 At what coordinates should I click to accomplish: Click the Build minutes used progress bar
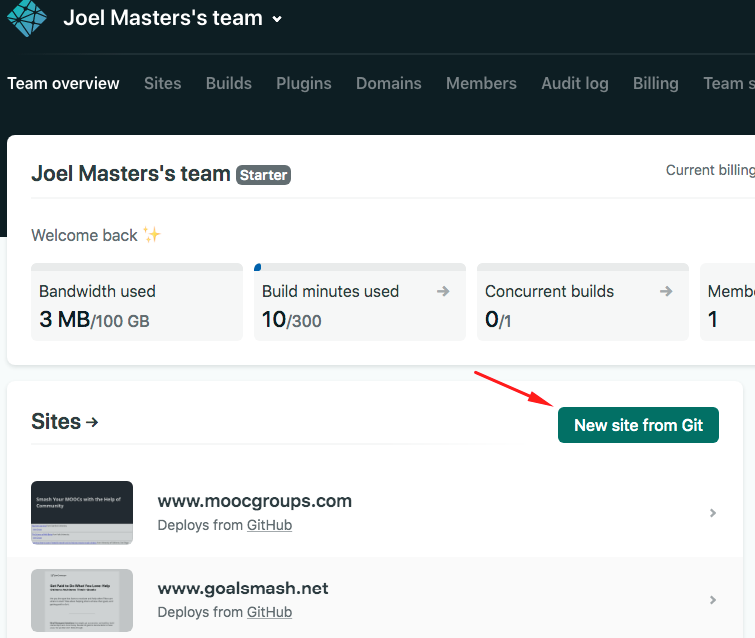tap(360, 267)
